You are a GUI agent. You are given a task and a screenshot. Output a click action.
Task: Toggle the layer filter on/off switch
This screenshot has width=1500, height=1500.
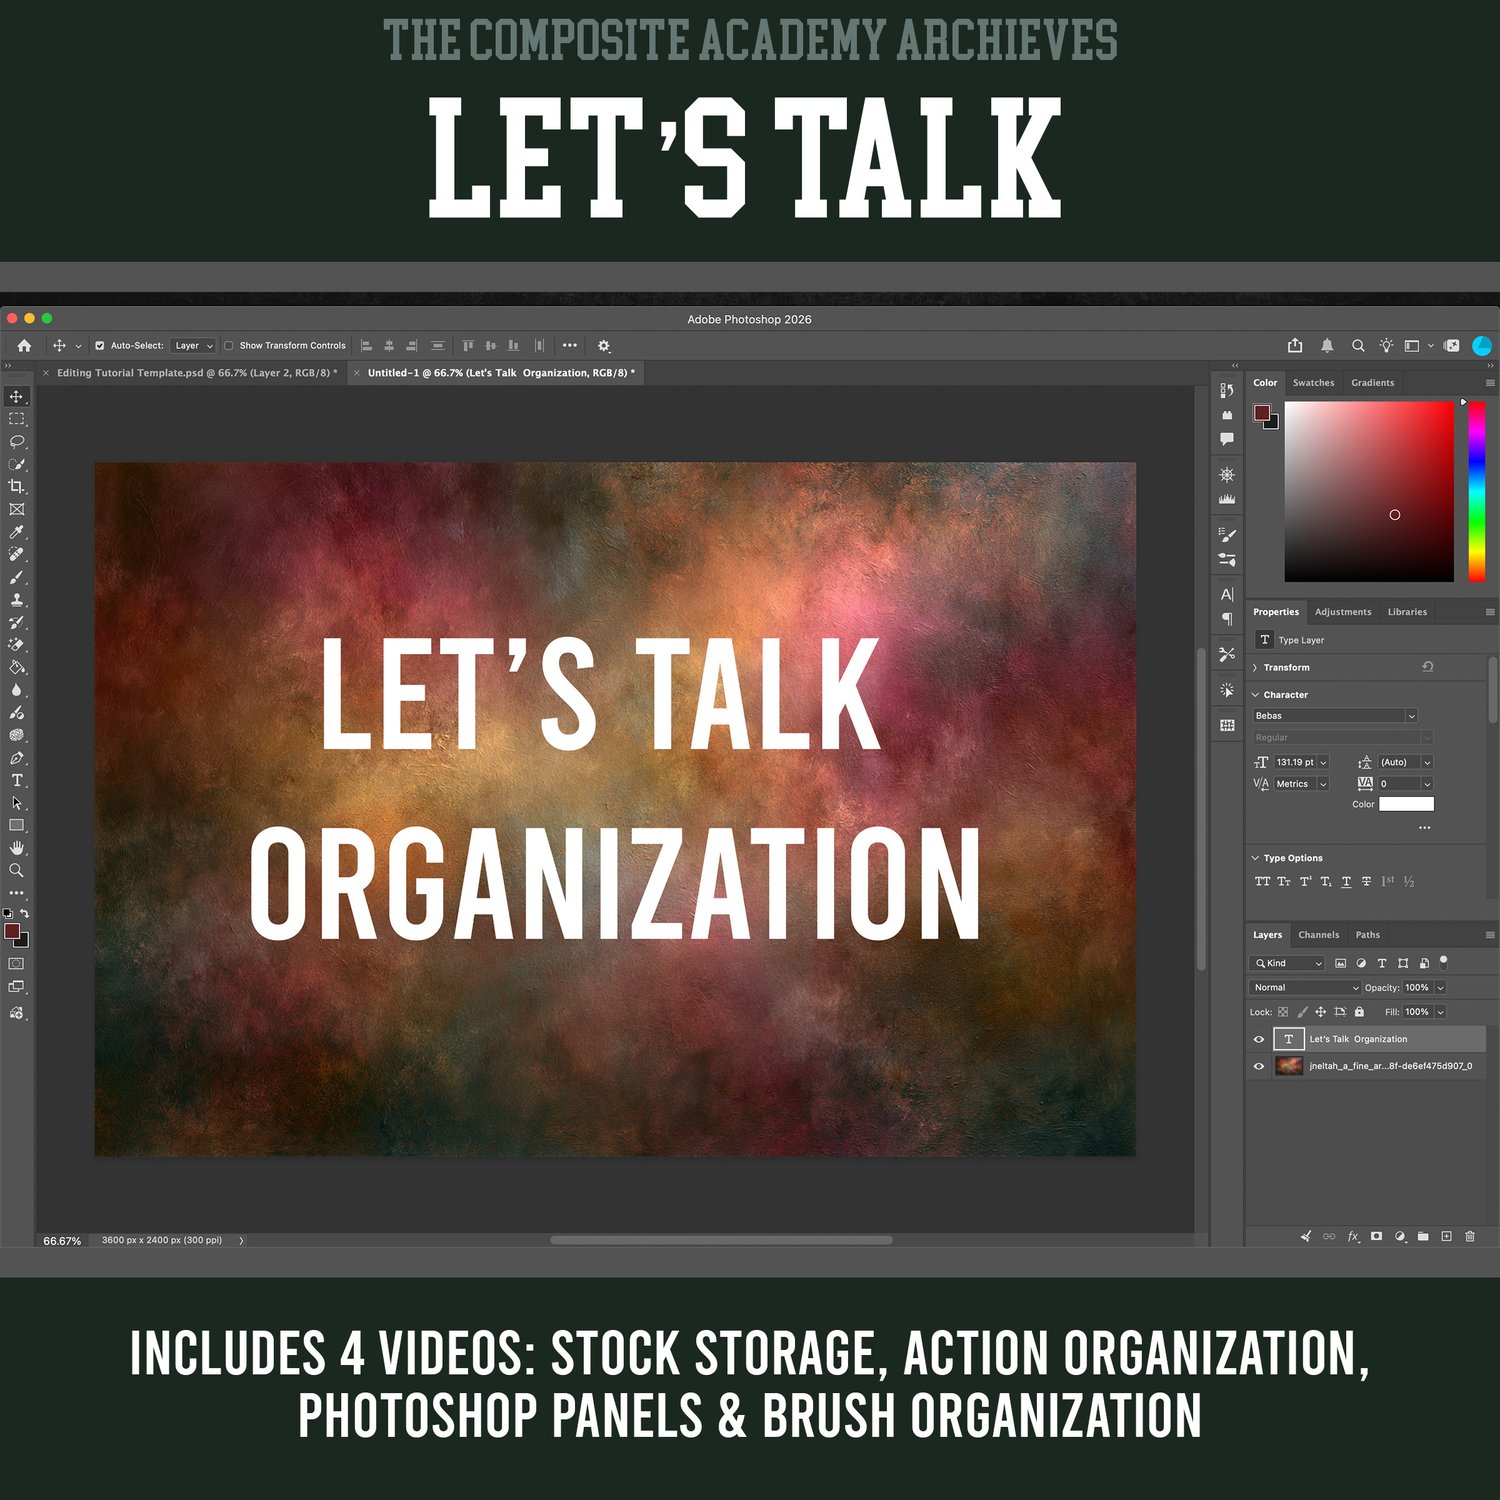1443,963
